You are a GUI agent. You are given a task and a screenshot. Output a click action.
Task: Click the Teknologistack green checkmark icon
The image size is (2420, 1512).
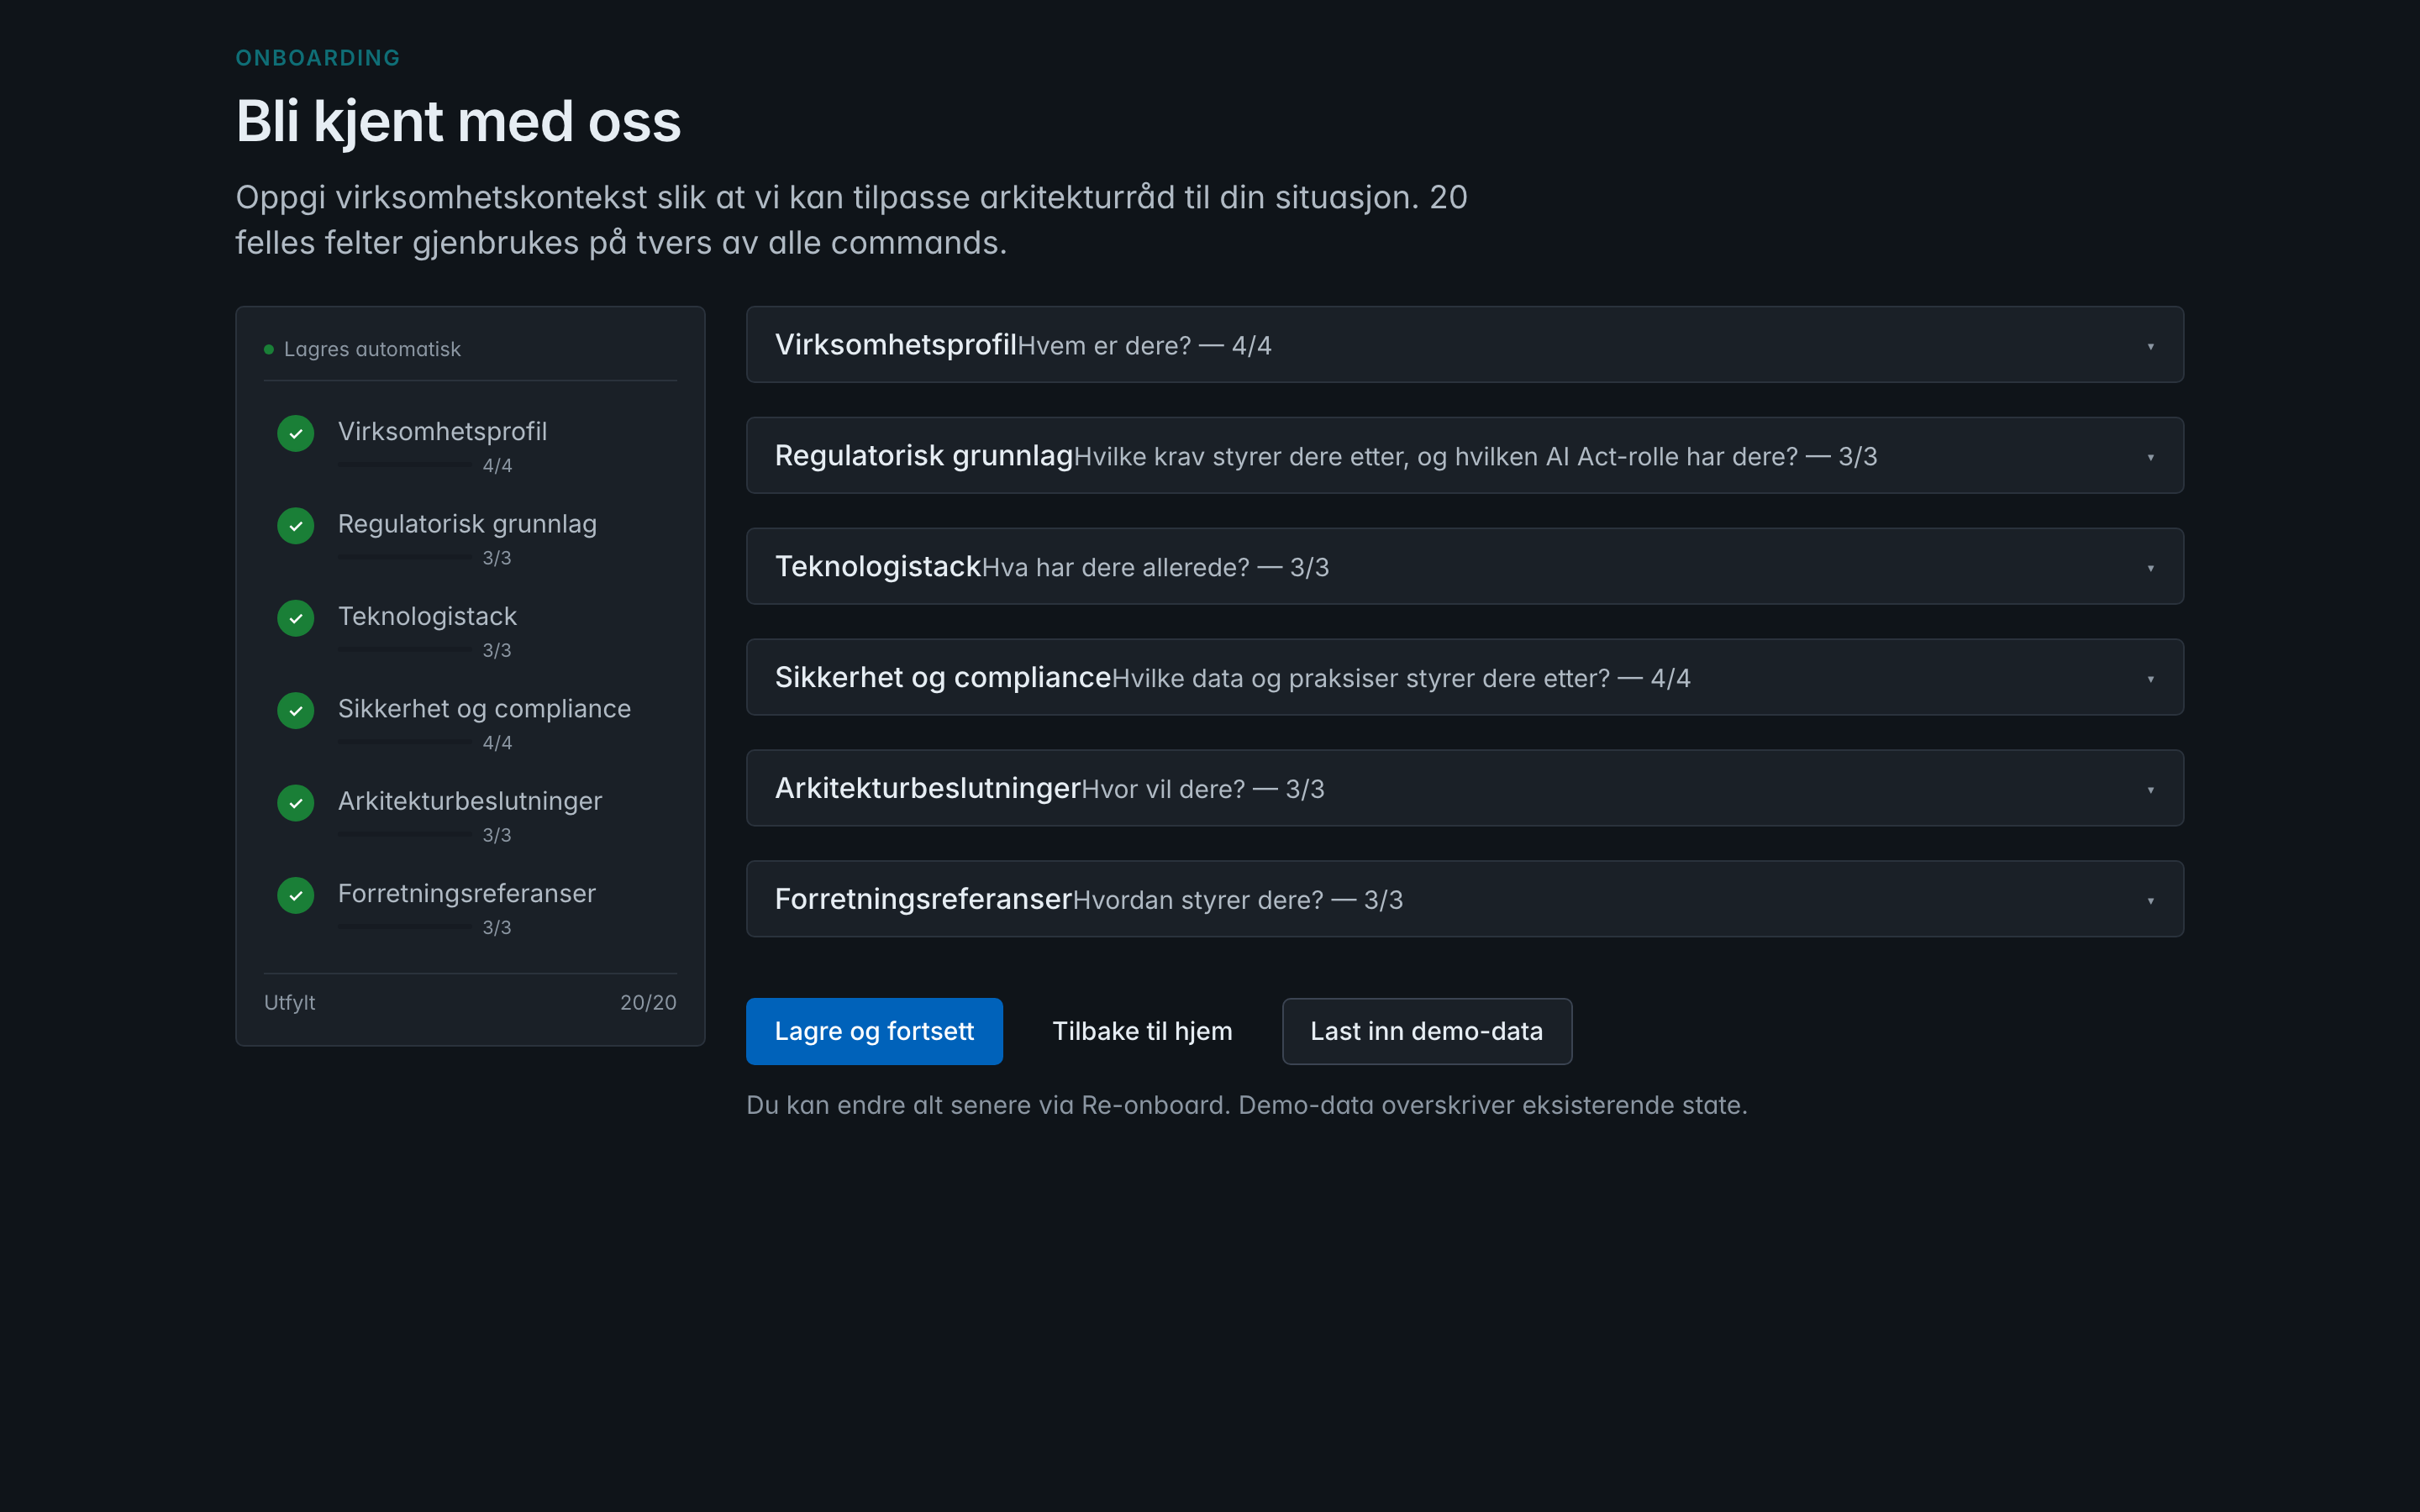tap(295, 618)
